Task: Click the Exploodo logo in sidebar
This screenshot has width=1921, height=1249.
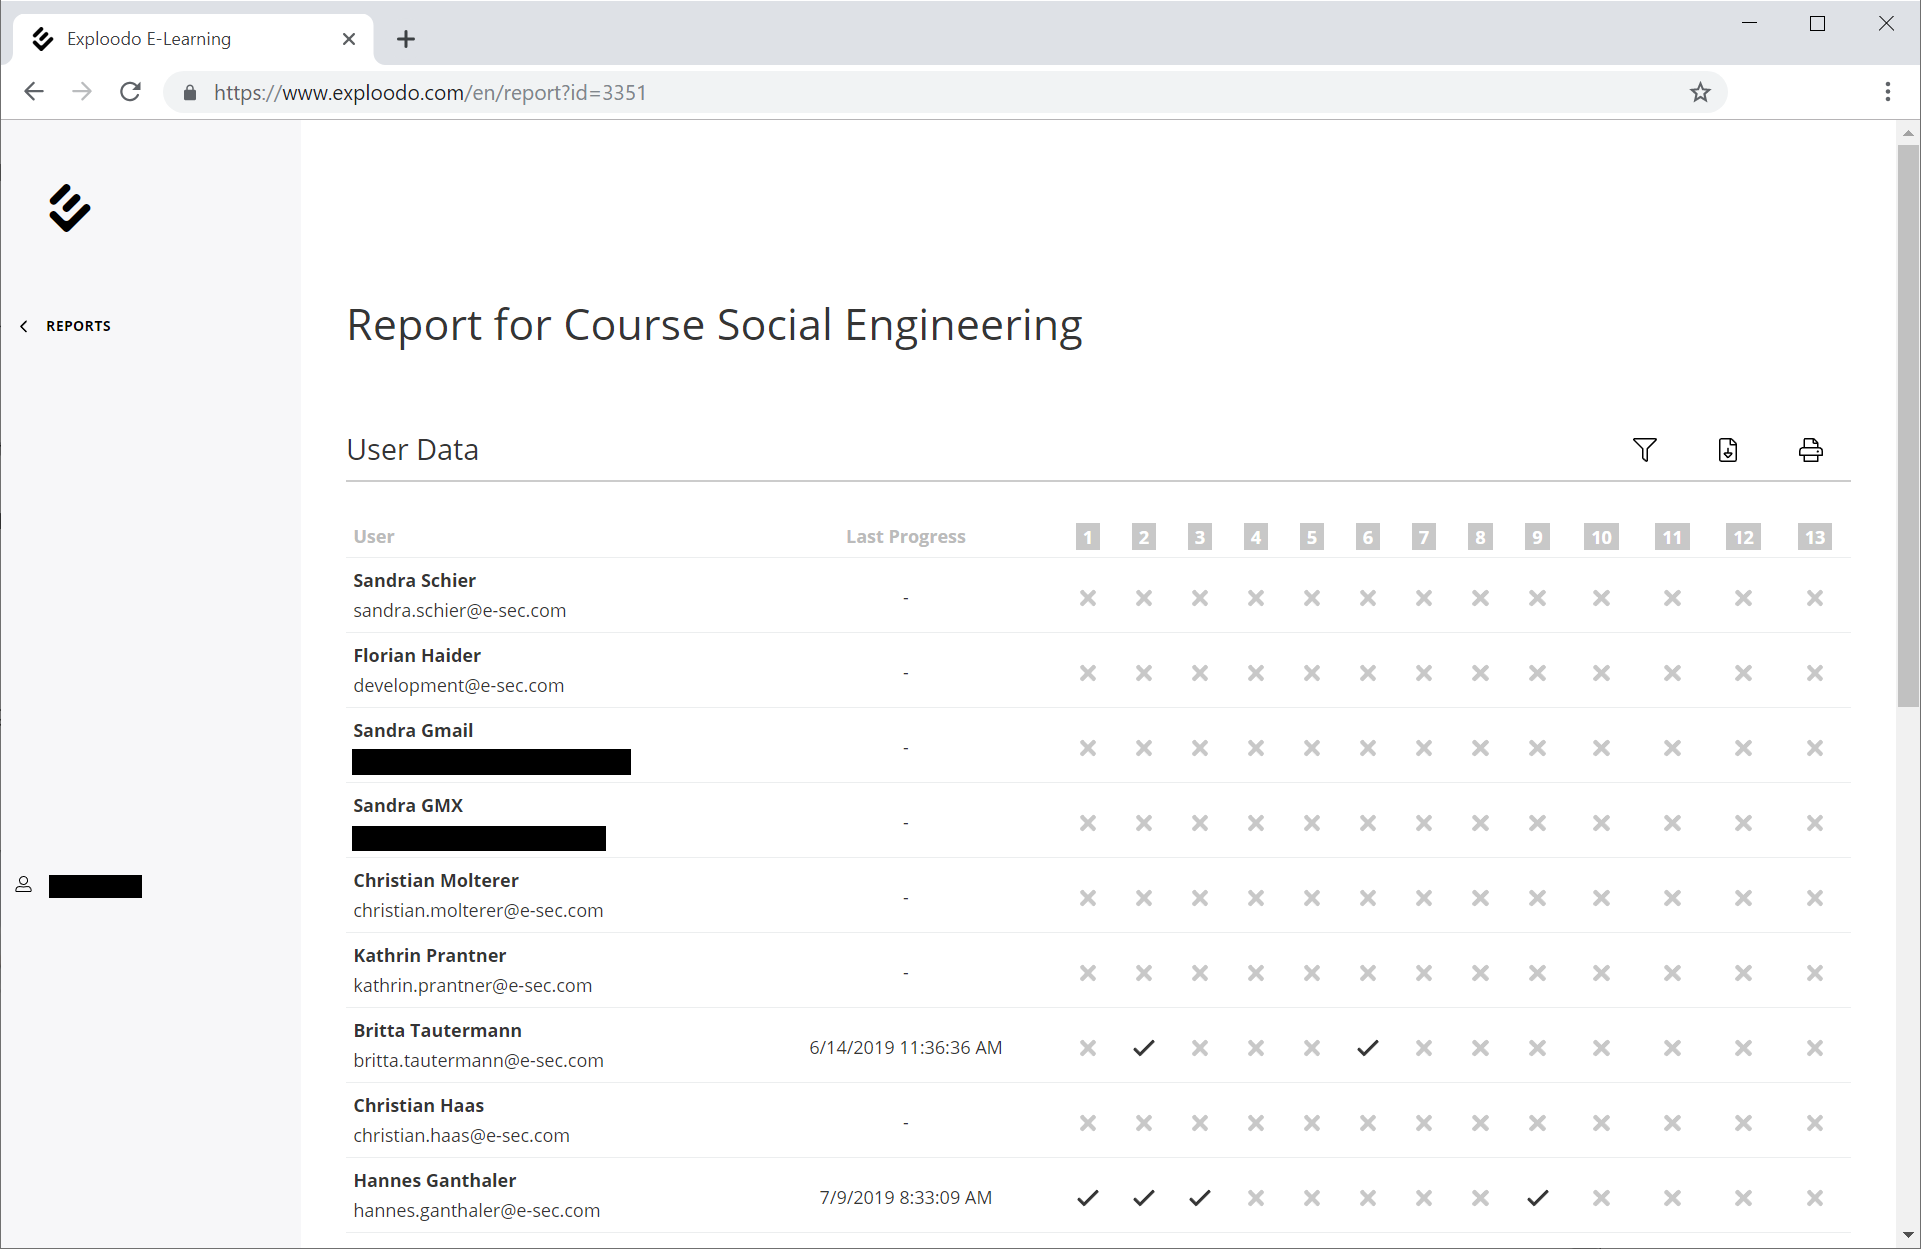Action: click(69, 208)
